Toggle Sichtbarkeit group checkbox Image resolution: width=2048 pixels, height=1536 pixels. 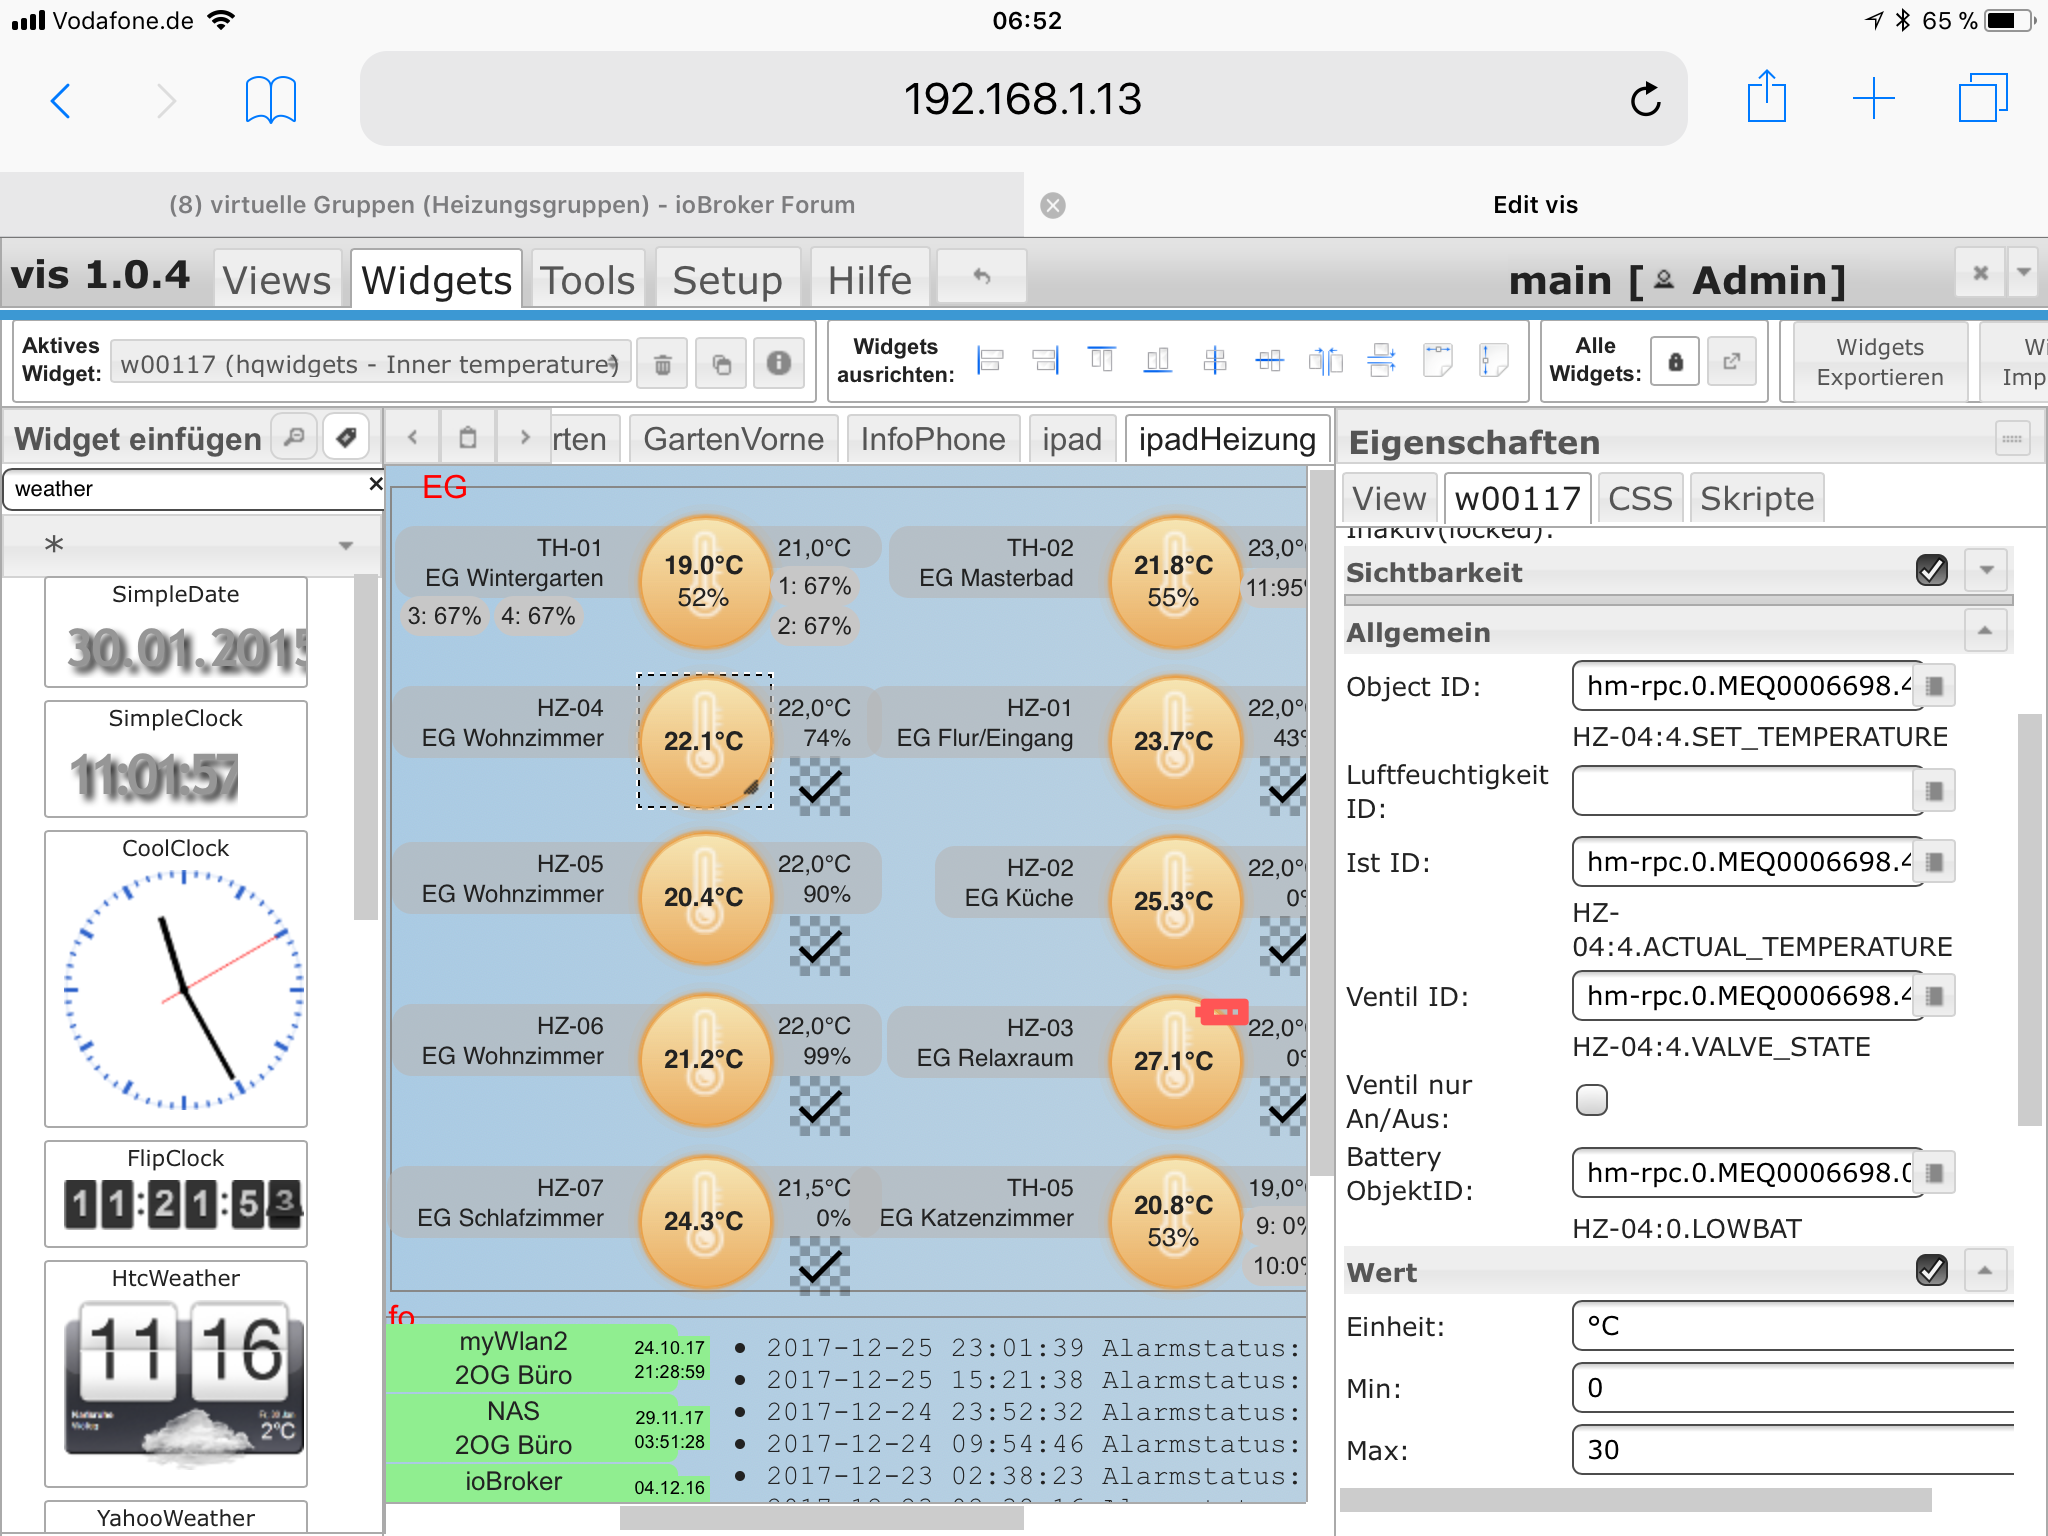coord(1931,571)
